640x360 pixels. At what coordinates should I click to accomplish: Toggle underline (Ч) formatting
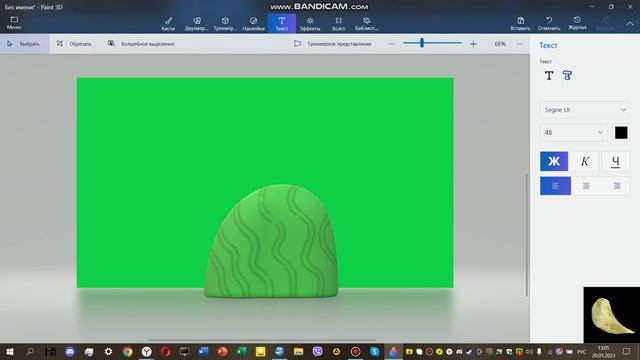616,161
